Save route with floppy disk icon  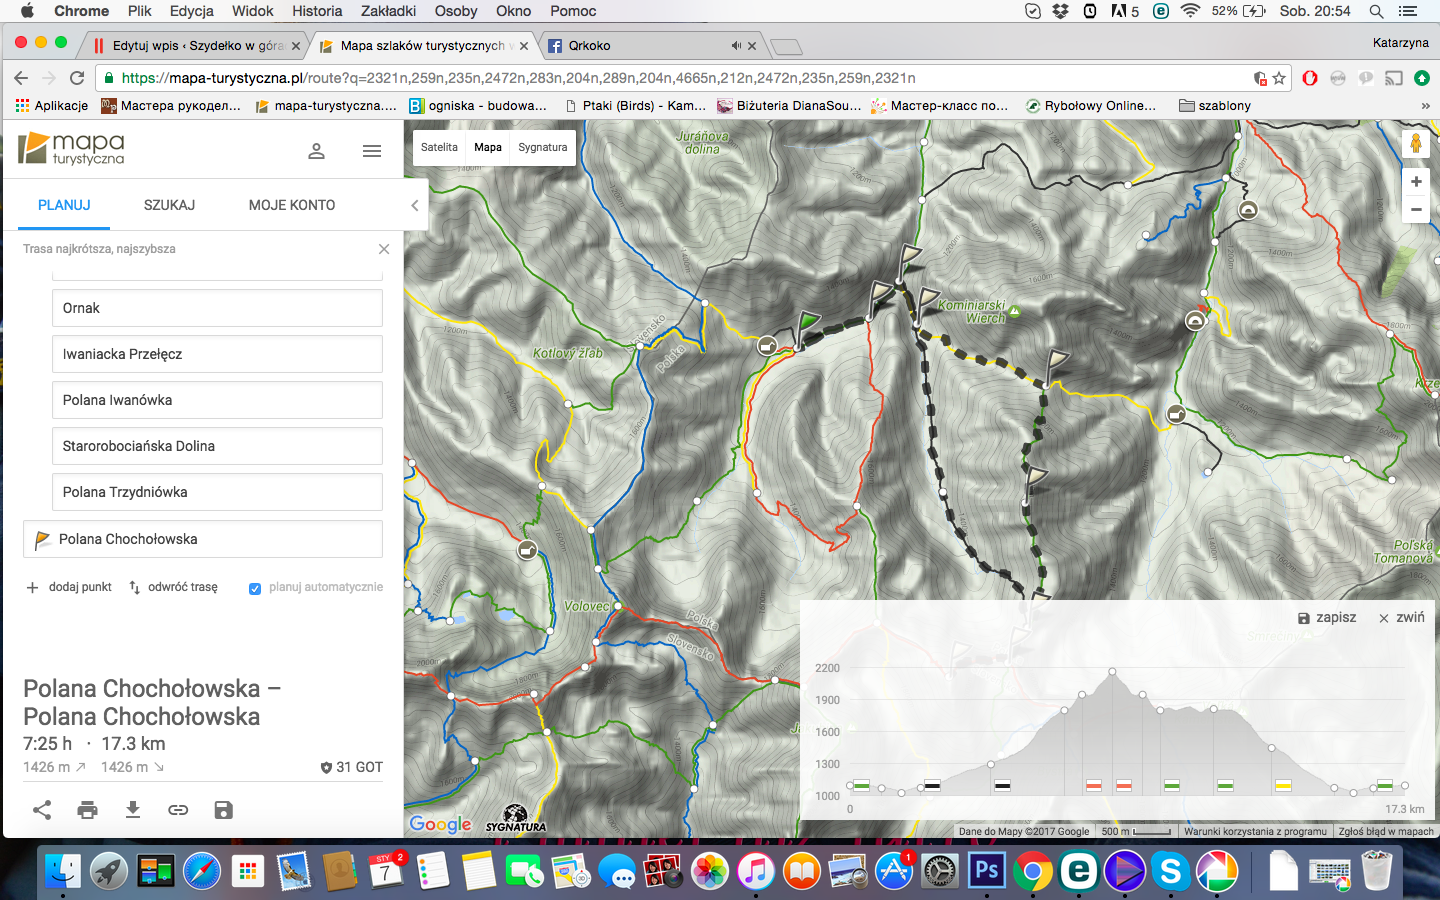click(224, 810)
